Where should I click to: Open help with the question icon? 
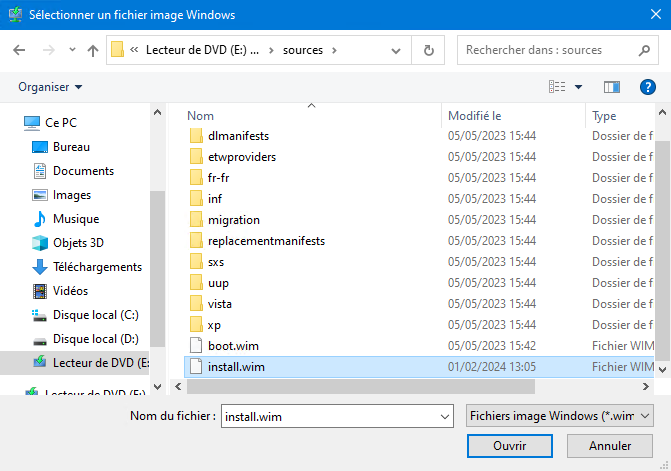pos(647,87)
